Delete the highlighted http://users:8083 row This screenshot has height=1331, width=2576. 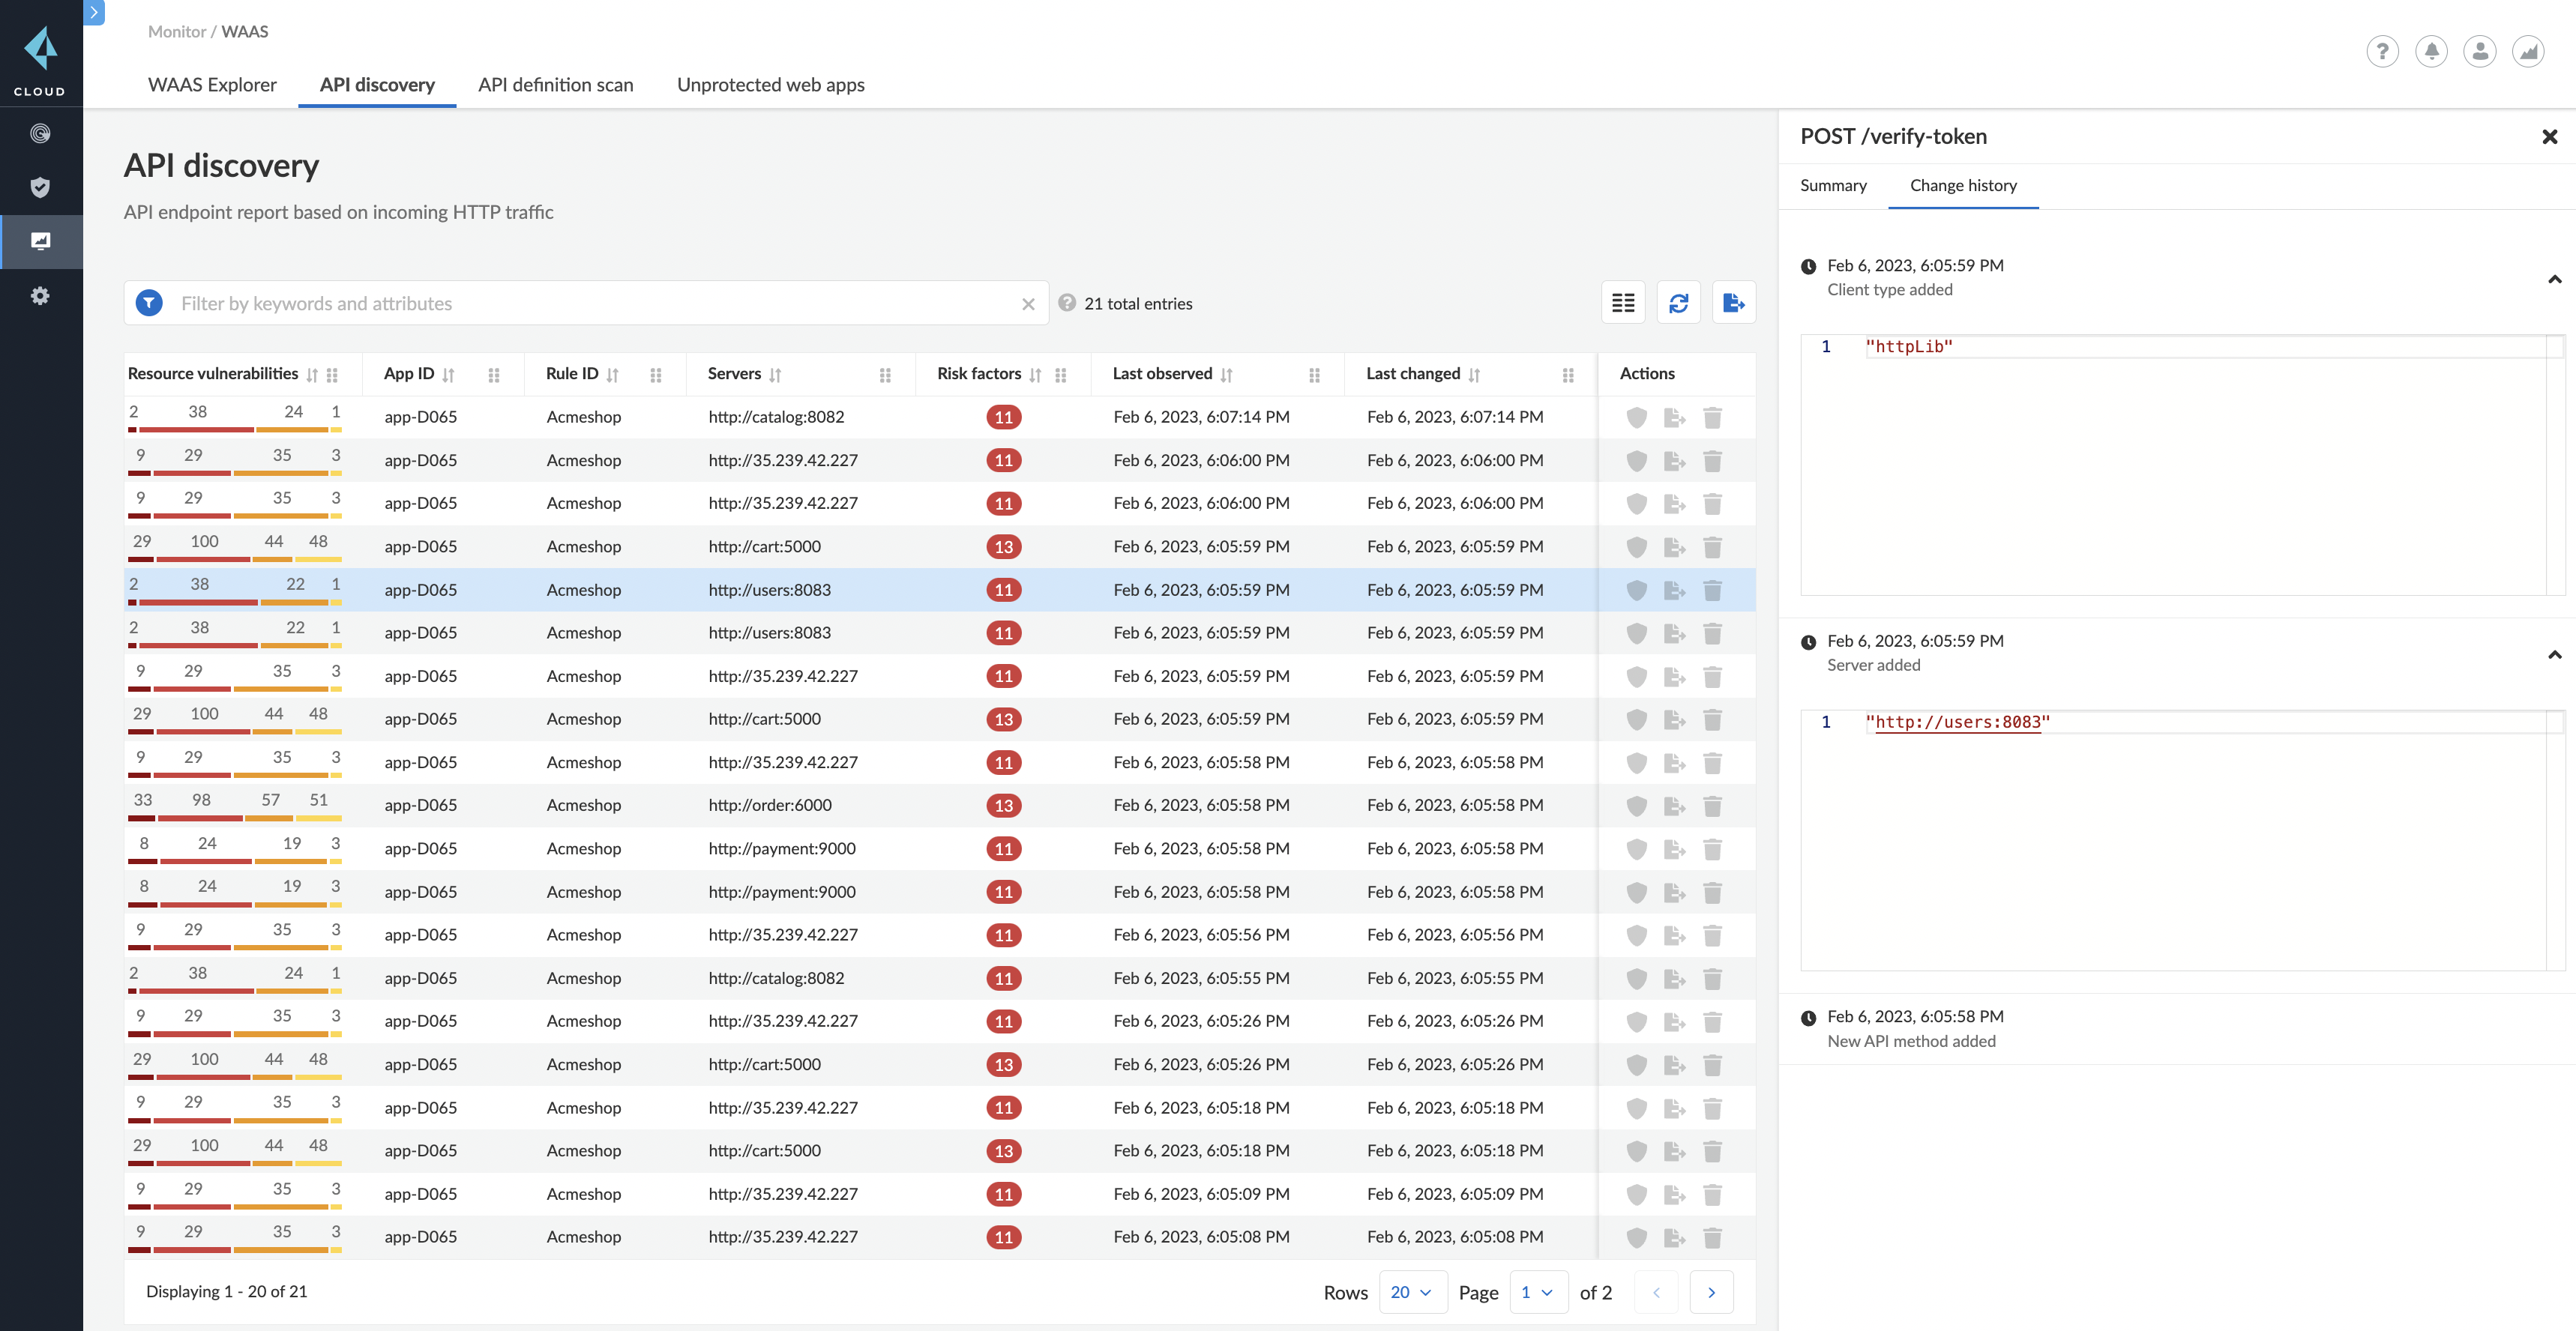[x=1712, y=590]
